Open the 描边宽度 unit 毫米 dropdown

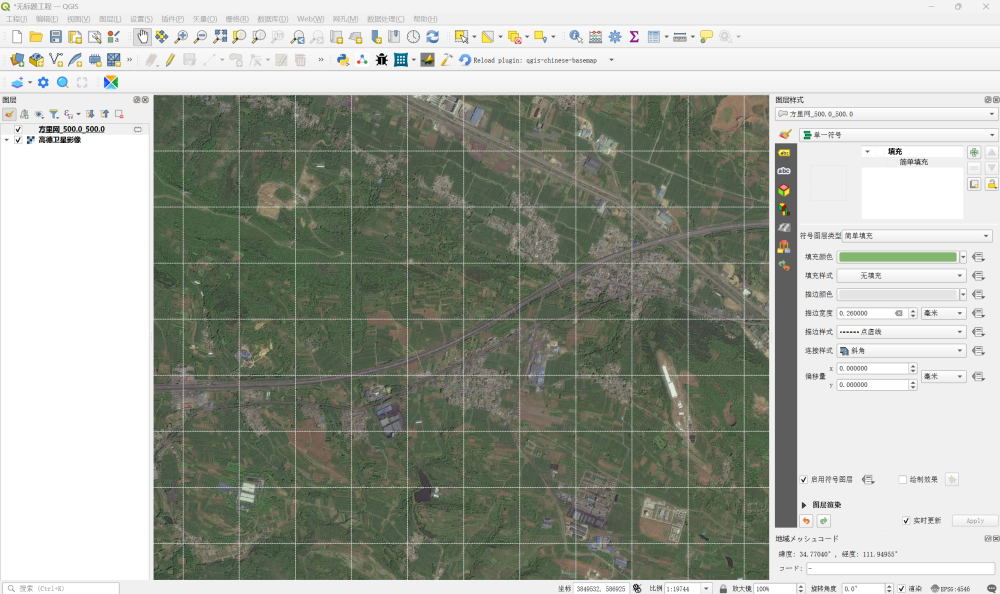click(x=943, y=313)
